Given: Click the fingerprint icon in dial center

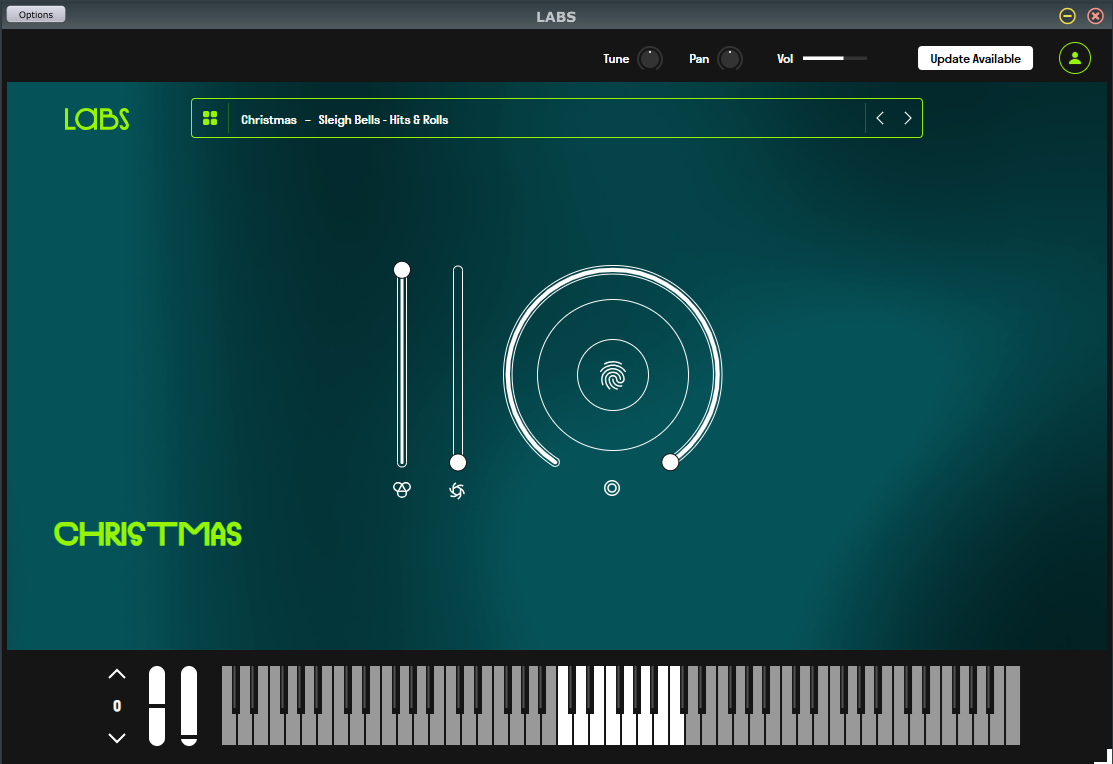Looking at the screenshot, I should pyautogui.click(x=613, y=376).
